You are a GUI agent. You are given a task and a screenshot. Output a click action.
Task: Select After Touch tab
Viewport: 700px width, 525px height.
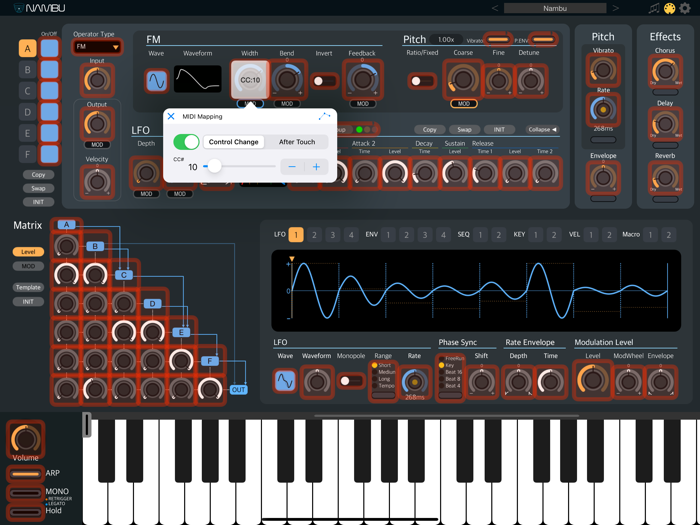[297, 142]
